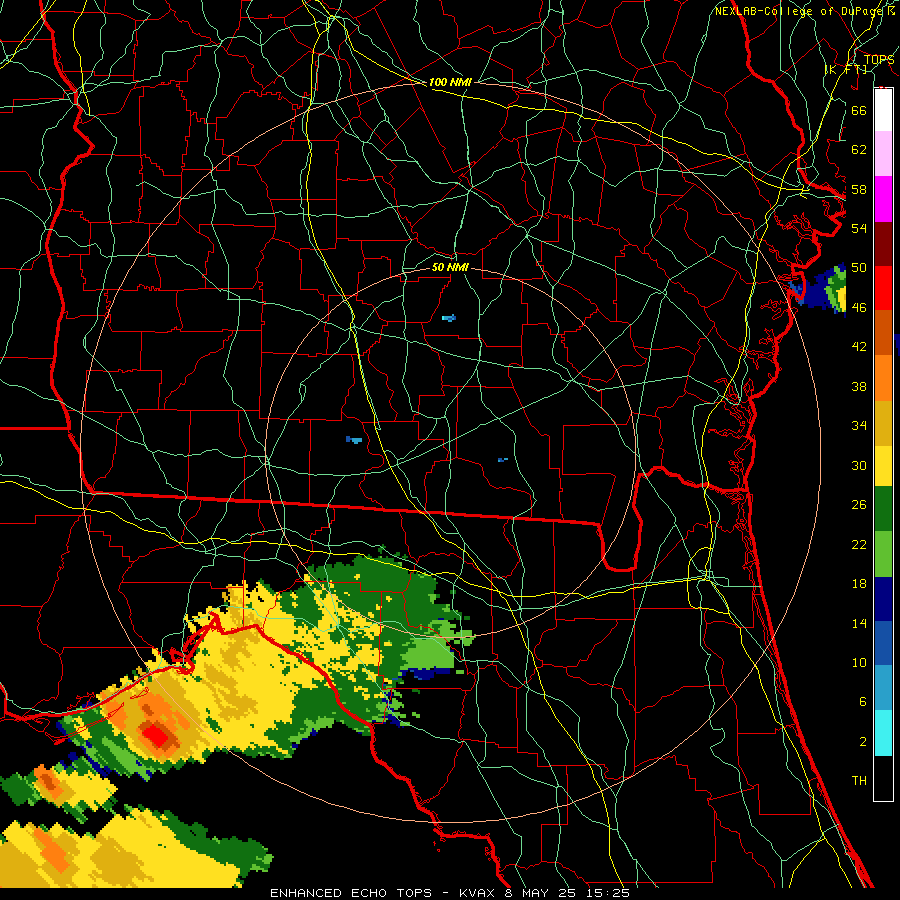Click the legend value '42'
Image resolution: width=900 pixels, height=900 pixels.
tap(859, 347)
